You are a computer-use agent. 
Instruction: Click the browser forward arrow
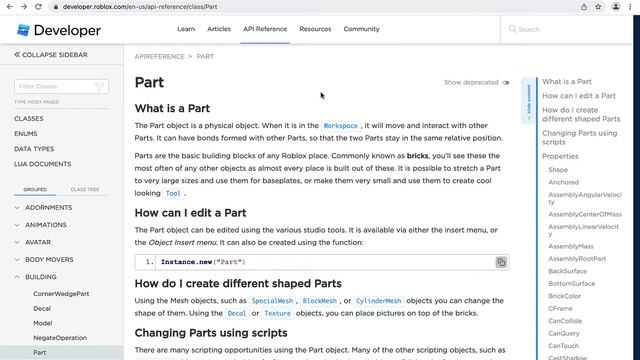point(24,7)
